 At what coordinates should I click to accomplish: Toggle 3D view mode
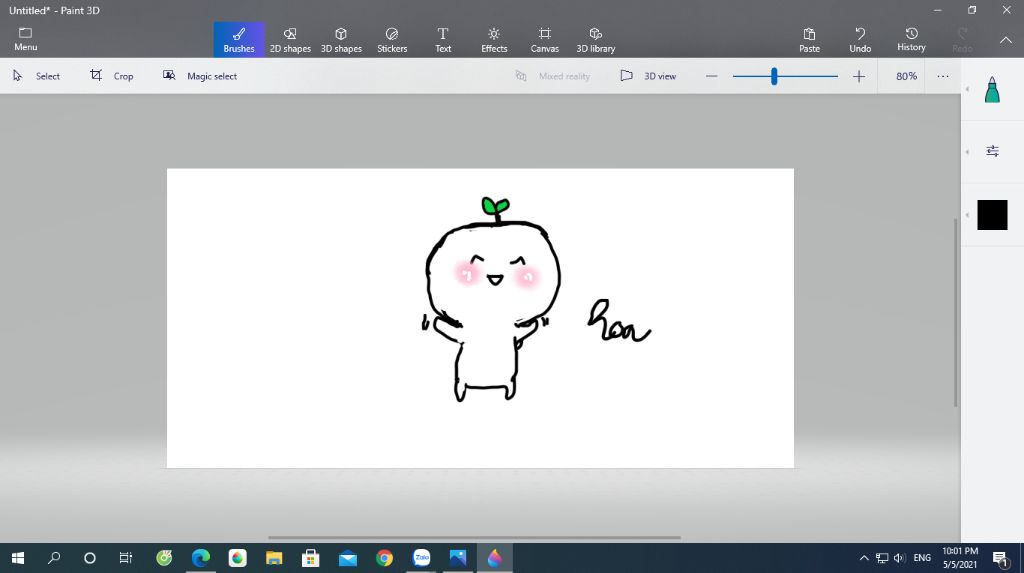[x=648, y=76]
